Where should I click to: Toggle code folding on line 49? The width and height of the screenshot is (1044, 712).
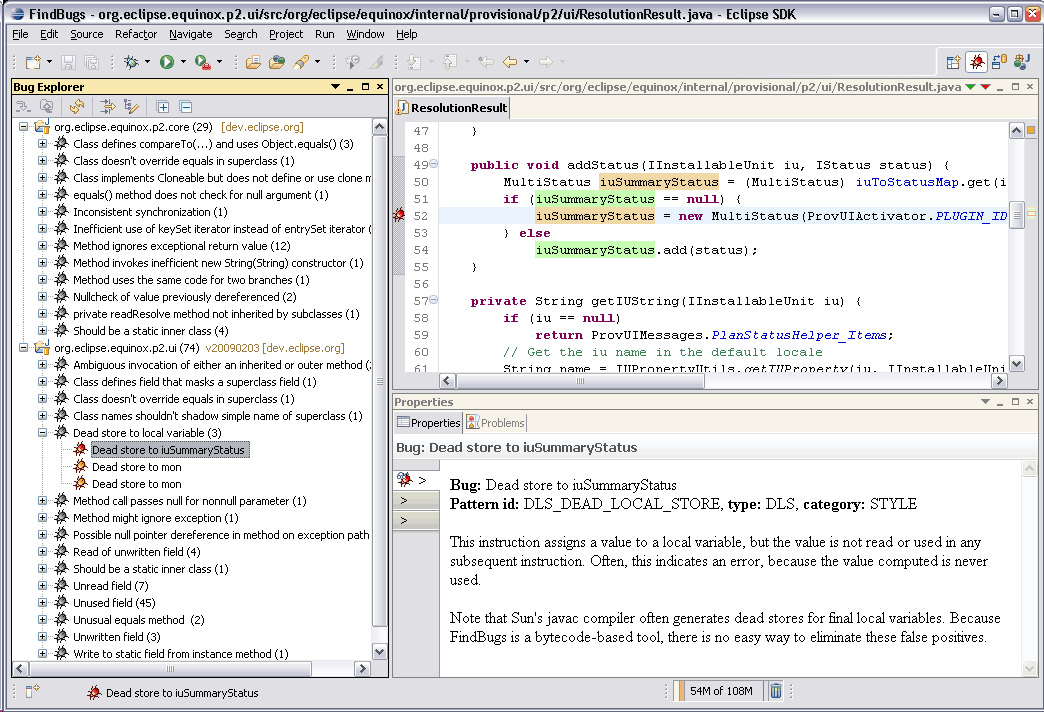click(433, 164)
